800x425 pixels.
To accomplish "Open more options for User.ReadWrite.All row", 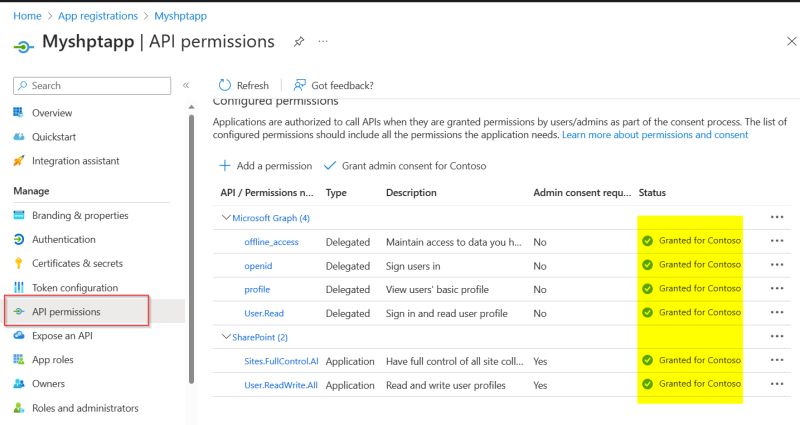I will [x=777, y=384].
